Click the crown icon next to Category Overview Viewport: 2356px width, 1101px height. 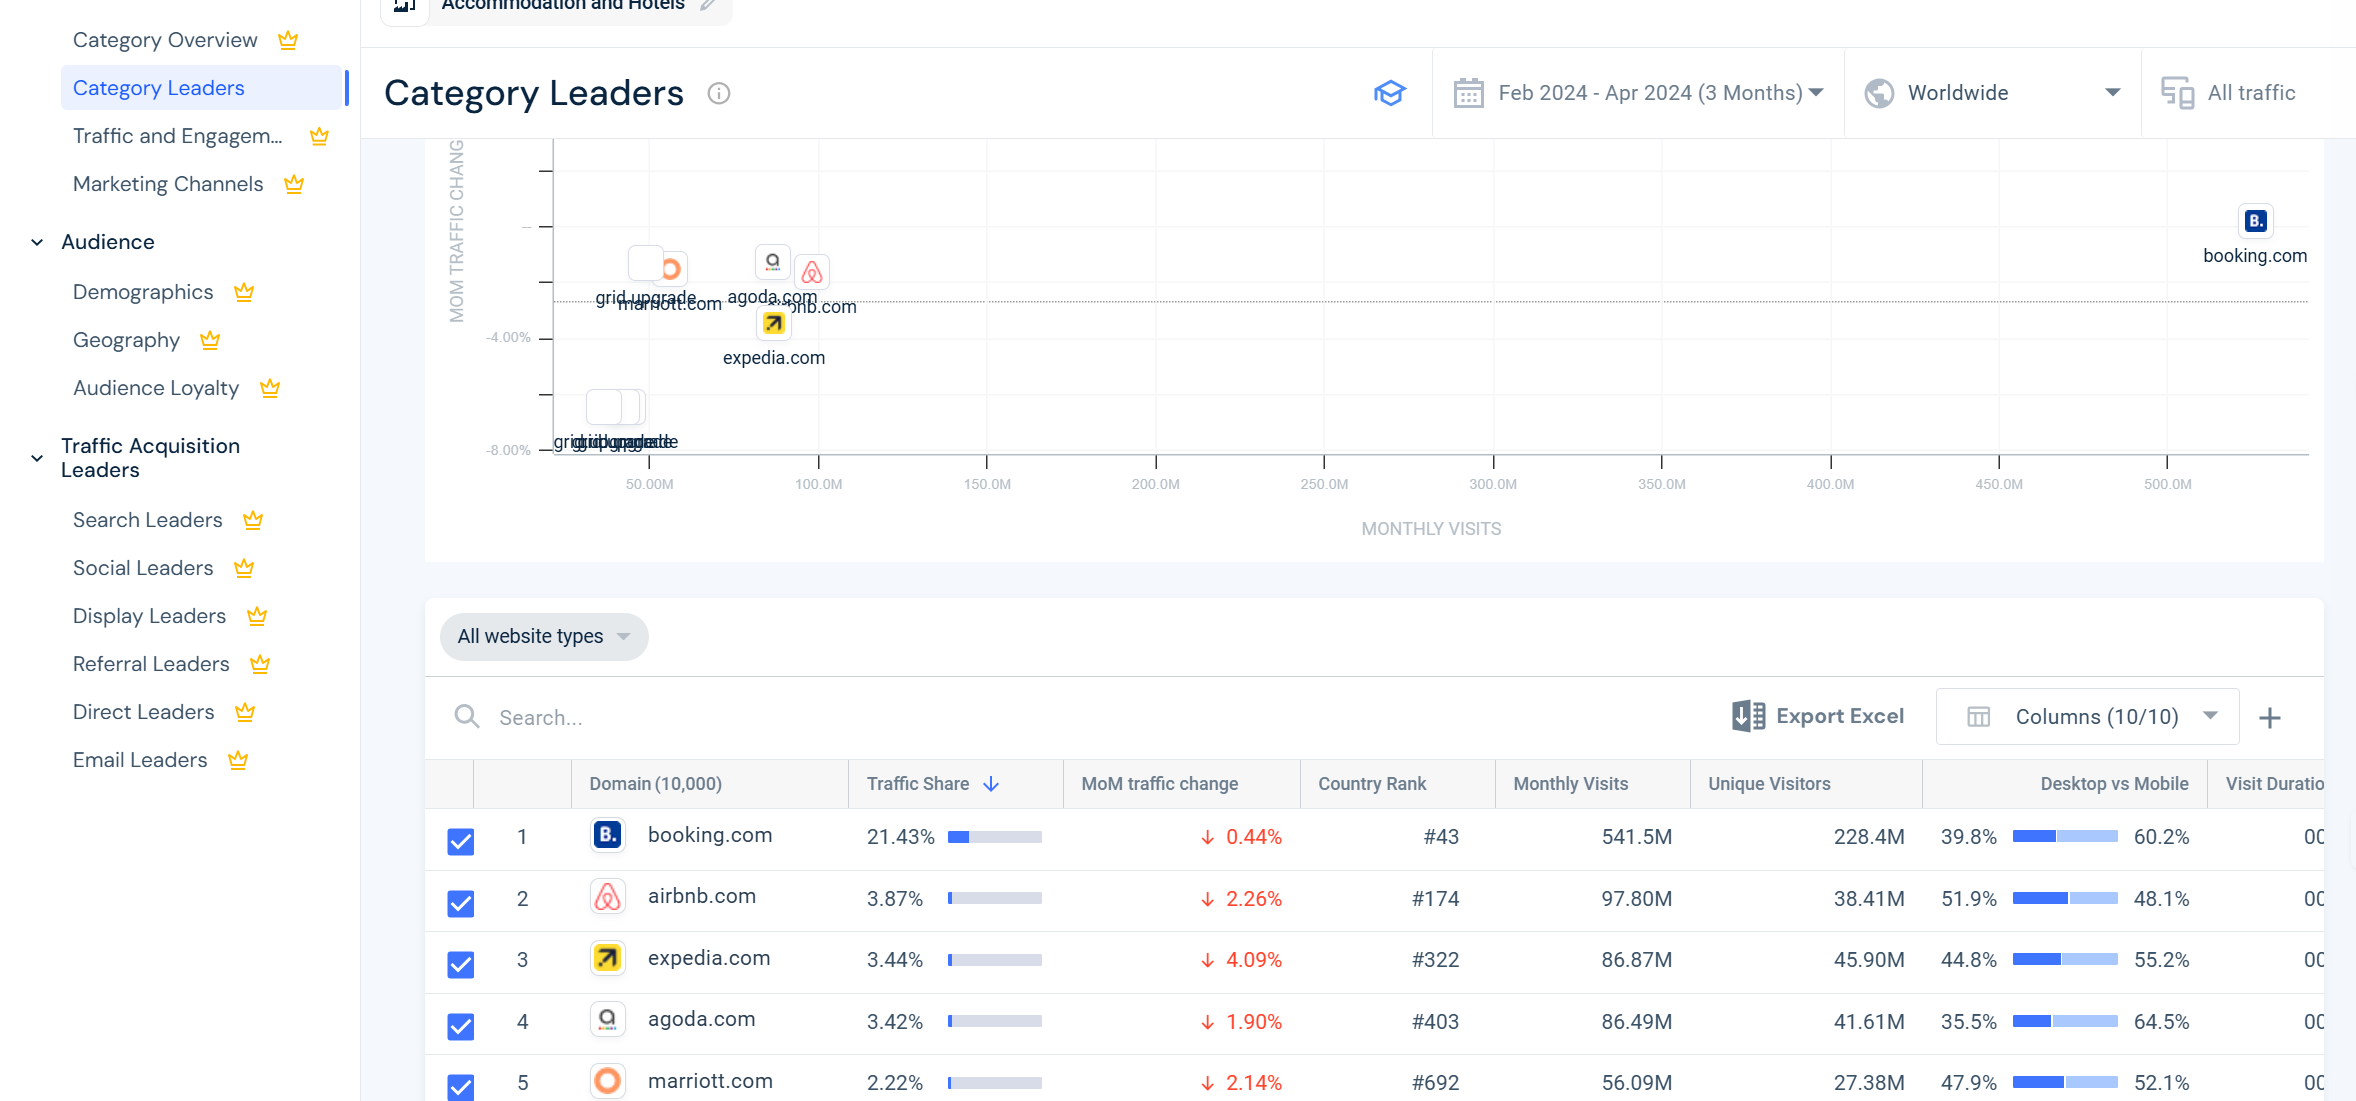288,40
